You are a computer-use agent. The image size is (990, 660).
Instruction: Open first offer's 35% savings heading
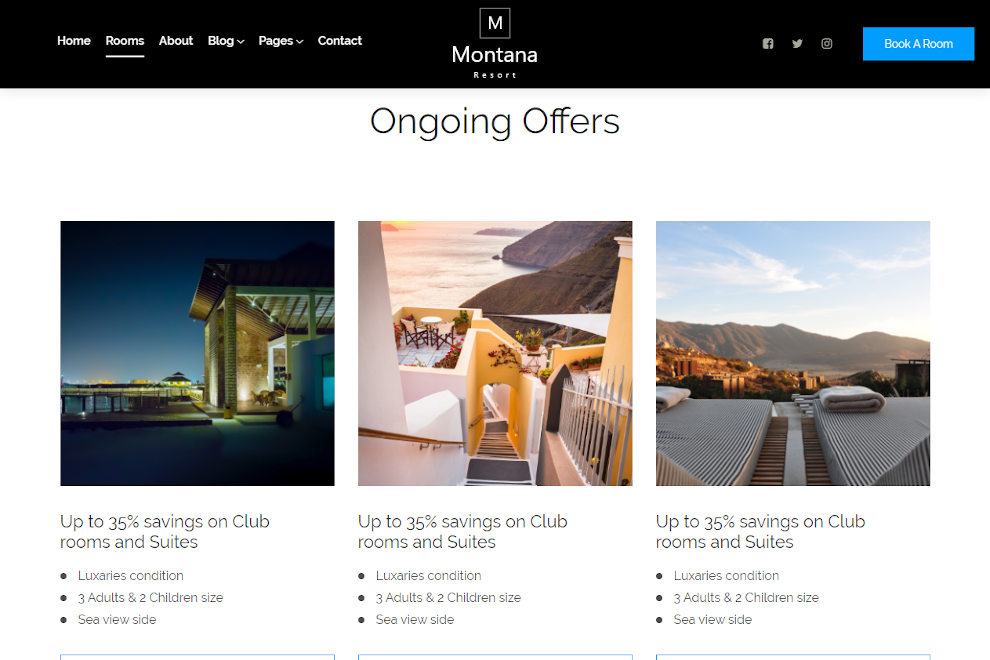[x=165, y=532]
